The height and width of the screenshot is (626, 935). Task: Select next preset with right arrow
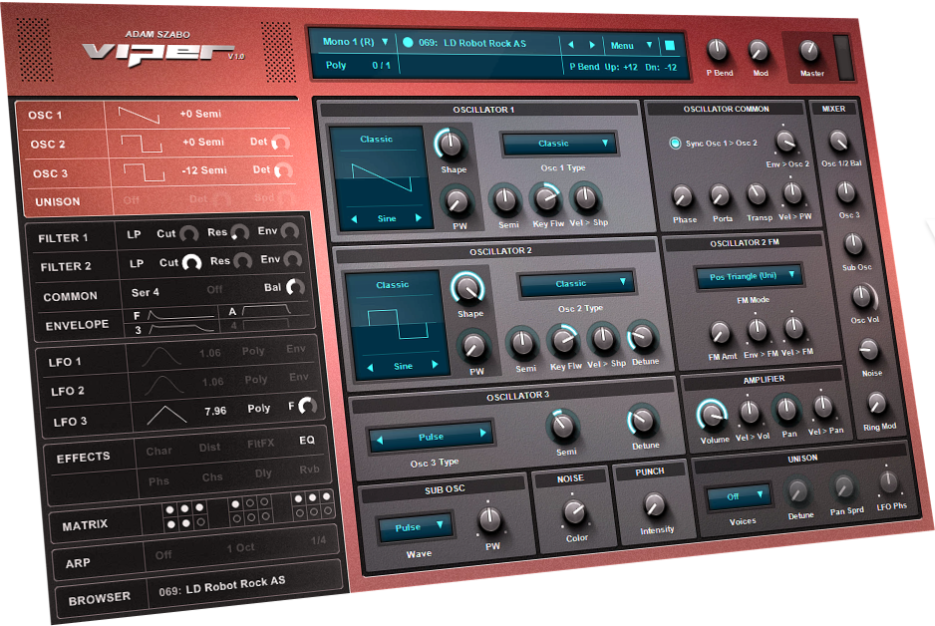click(x=592, y=45)
